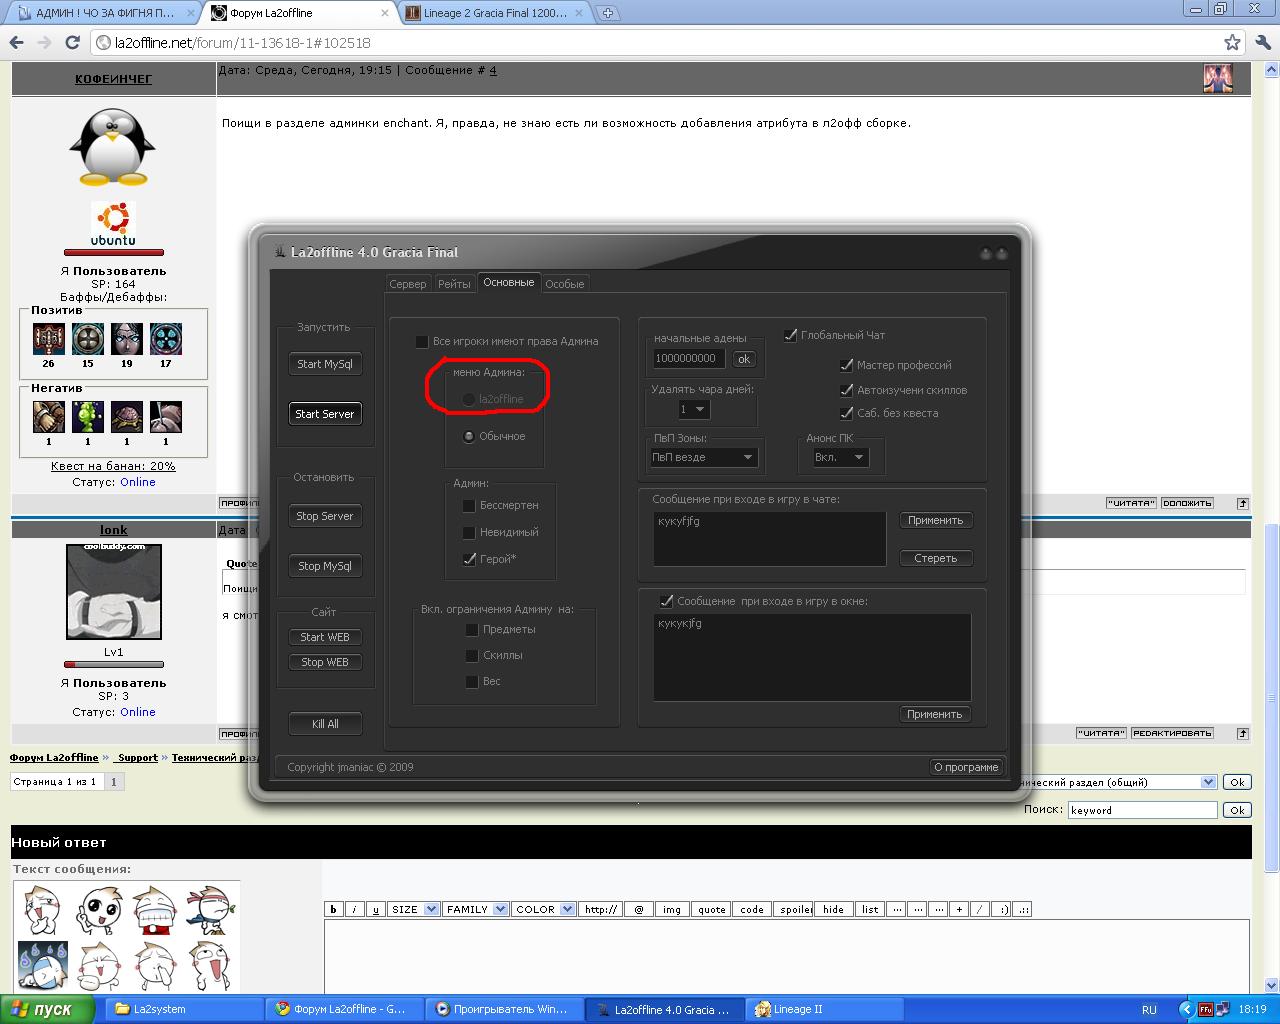1280x1024 pixels.
Task: Enable the 'Вес' restriction checkbox
Action: coord(471,681)
